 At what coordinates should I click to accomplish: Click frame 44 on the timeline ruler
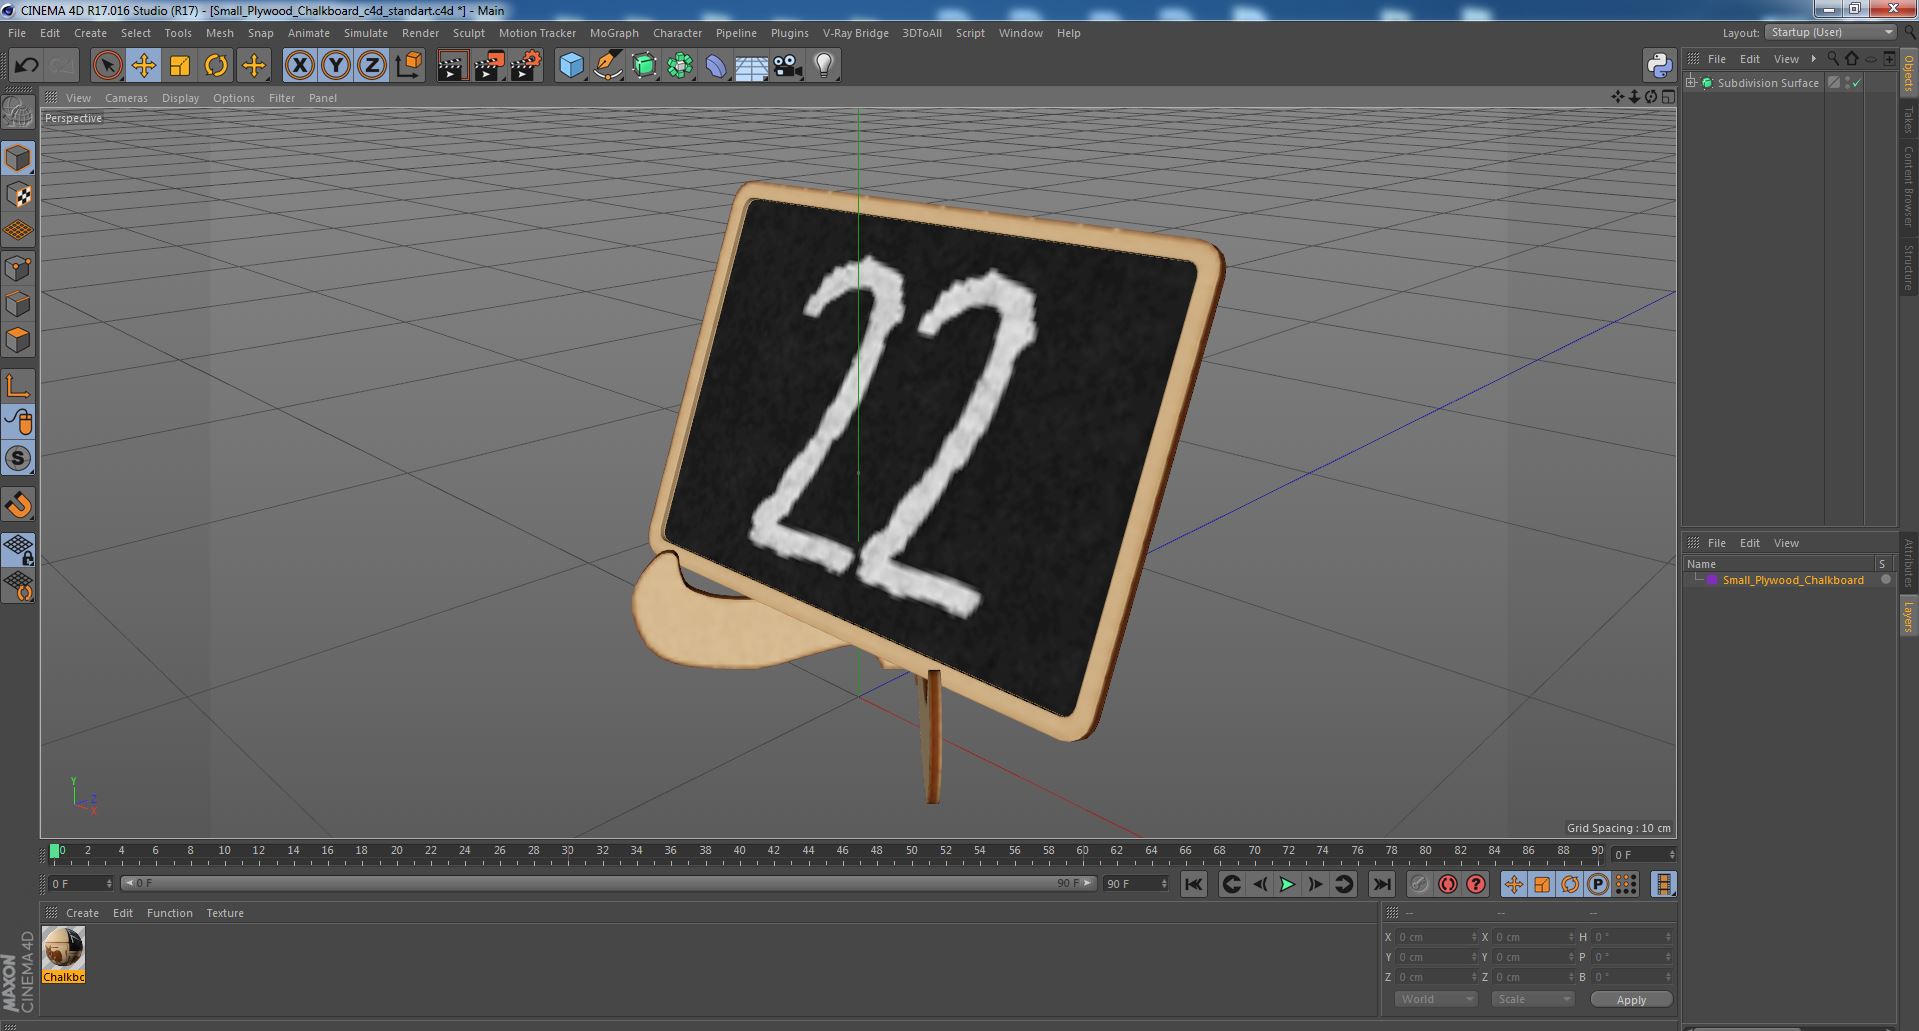808,851
